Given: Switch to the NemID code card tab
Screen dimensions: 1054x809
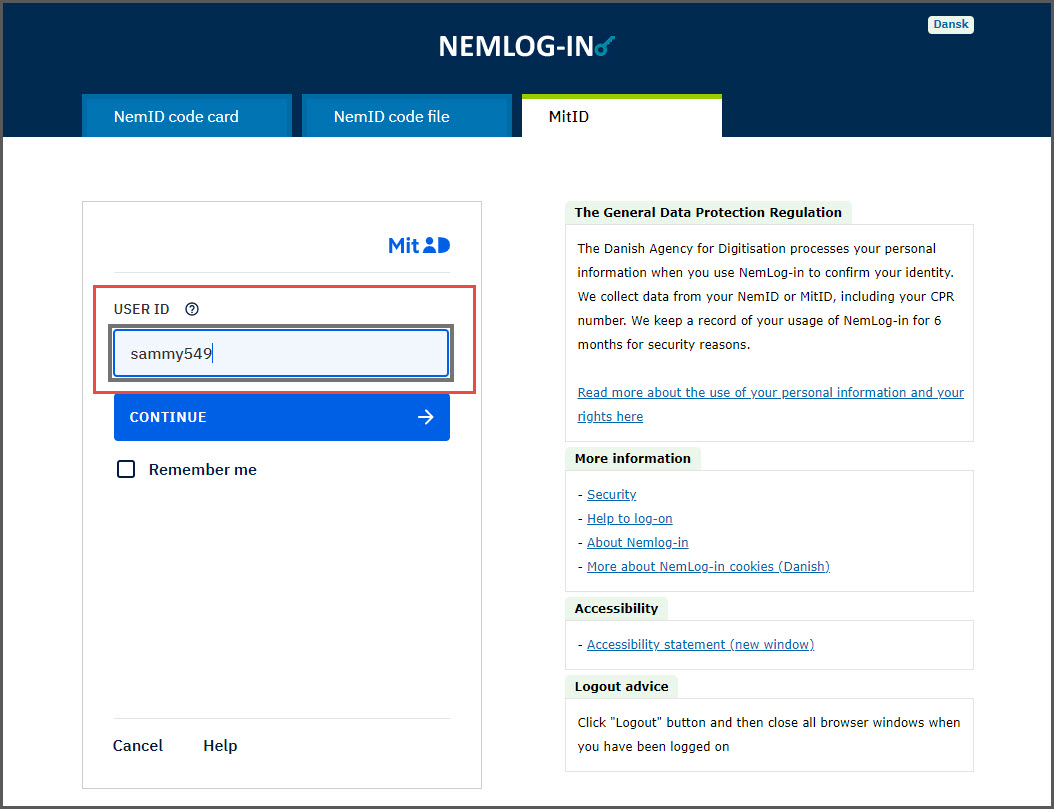Looking at the screenshot, I should pyautogui.click(x=187, y=116).
